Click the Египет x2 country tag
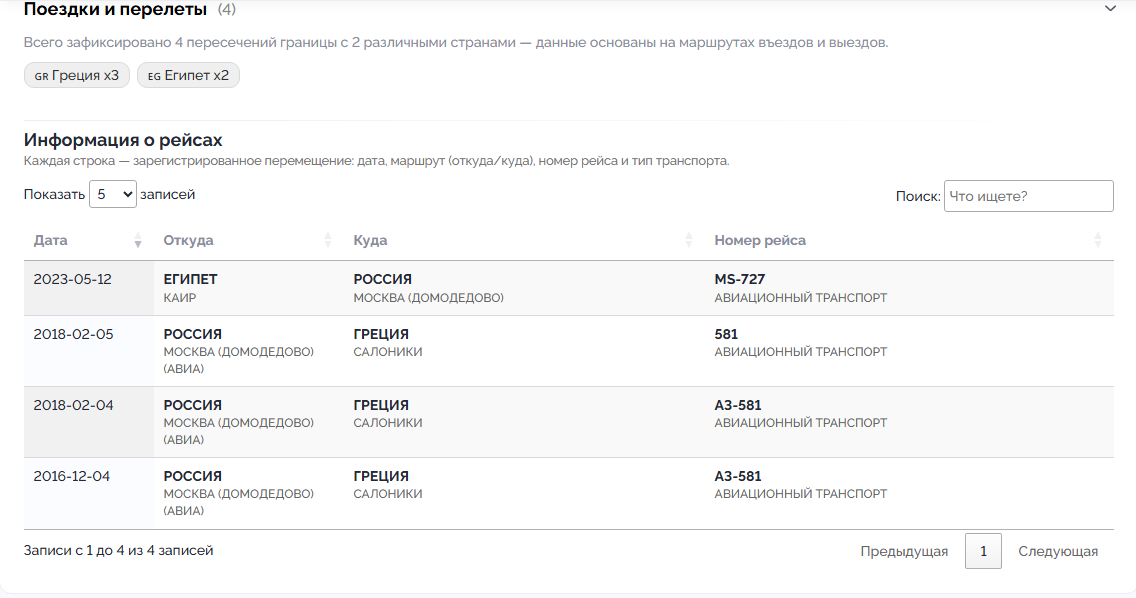Viewport: 1136px width, 598px height. (188, 75)
